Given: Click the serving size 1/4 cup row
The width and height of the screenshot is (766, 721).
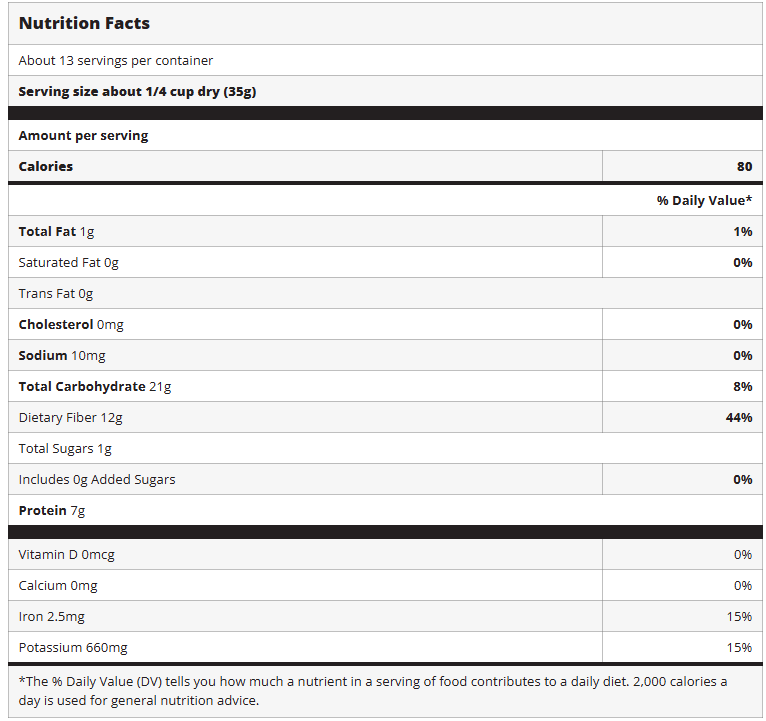Looking at the screenshot, I should [x=137, y=91].
